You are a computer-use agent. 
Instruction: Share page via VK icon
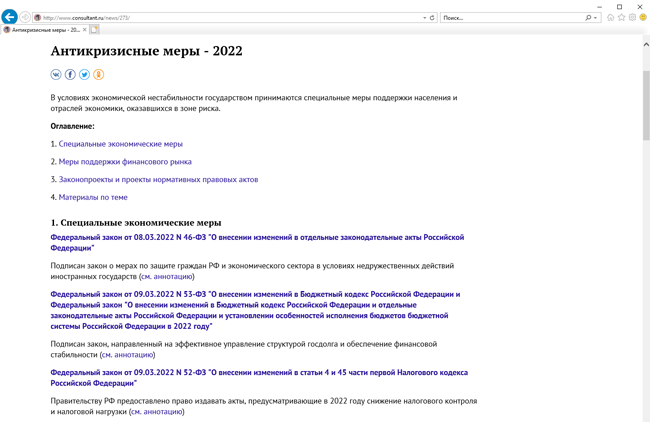point(56,75)
